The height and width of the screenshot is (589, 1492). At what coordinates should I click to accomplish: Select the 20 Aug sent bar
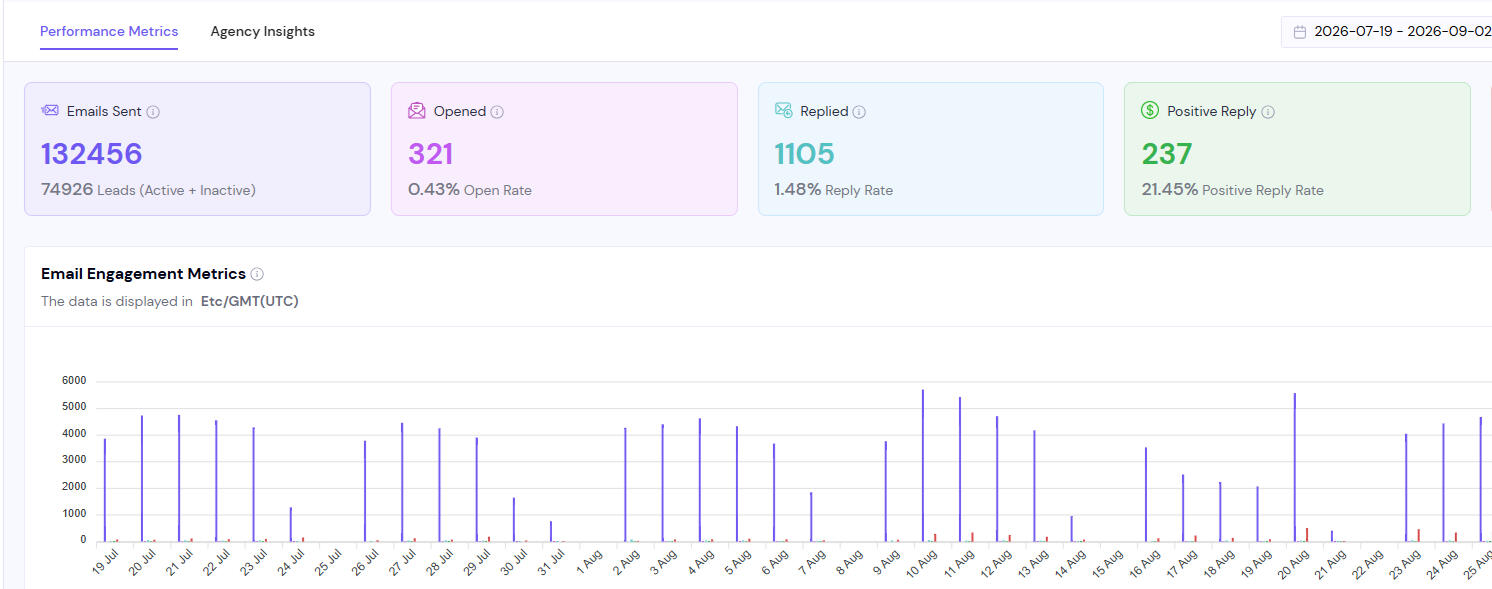1295,467
